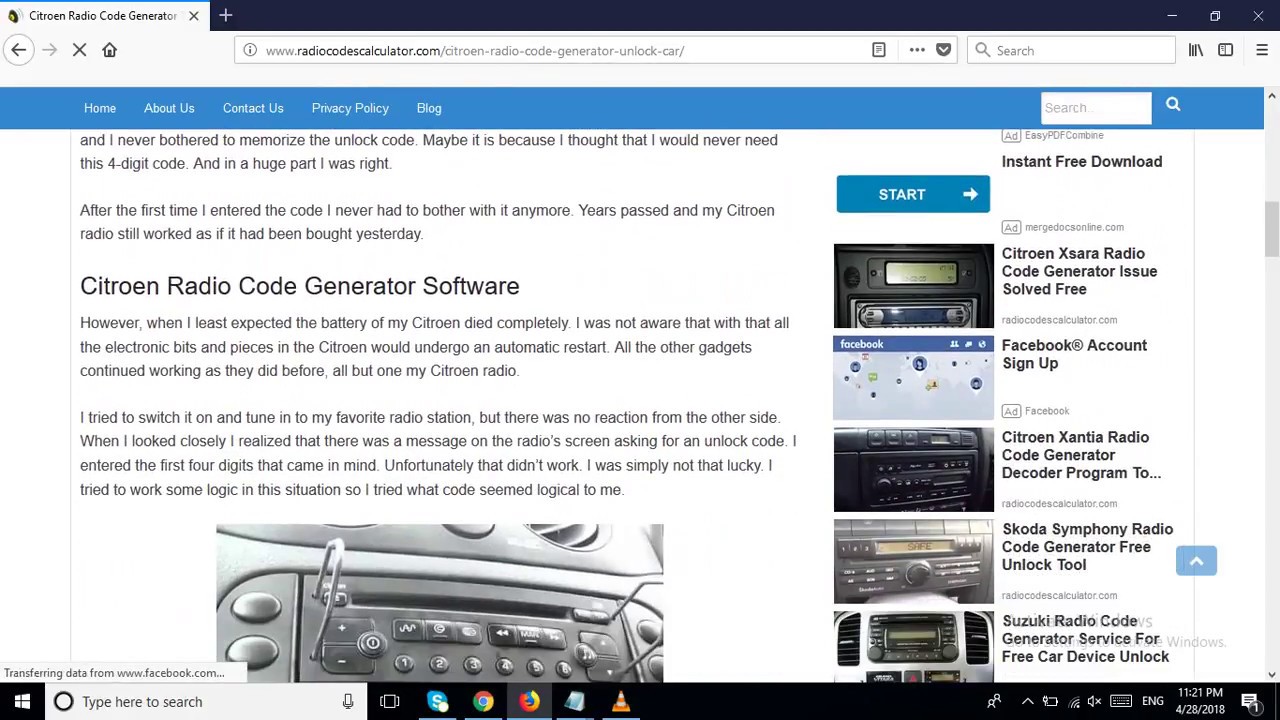Switch the ENG input language

pyautogui.click(x=1153, y=701)
